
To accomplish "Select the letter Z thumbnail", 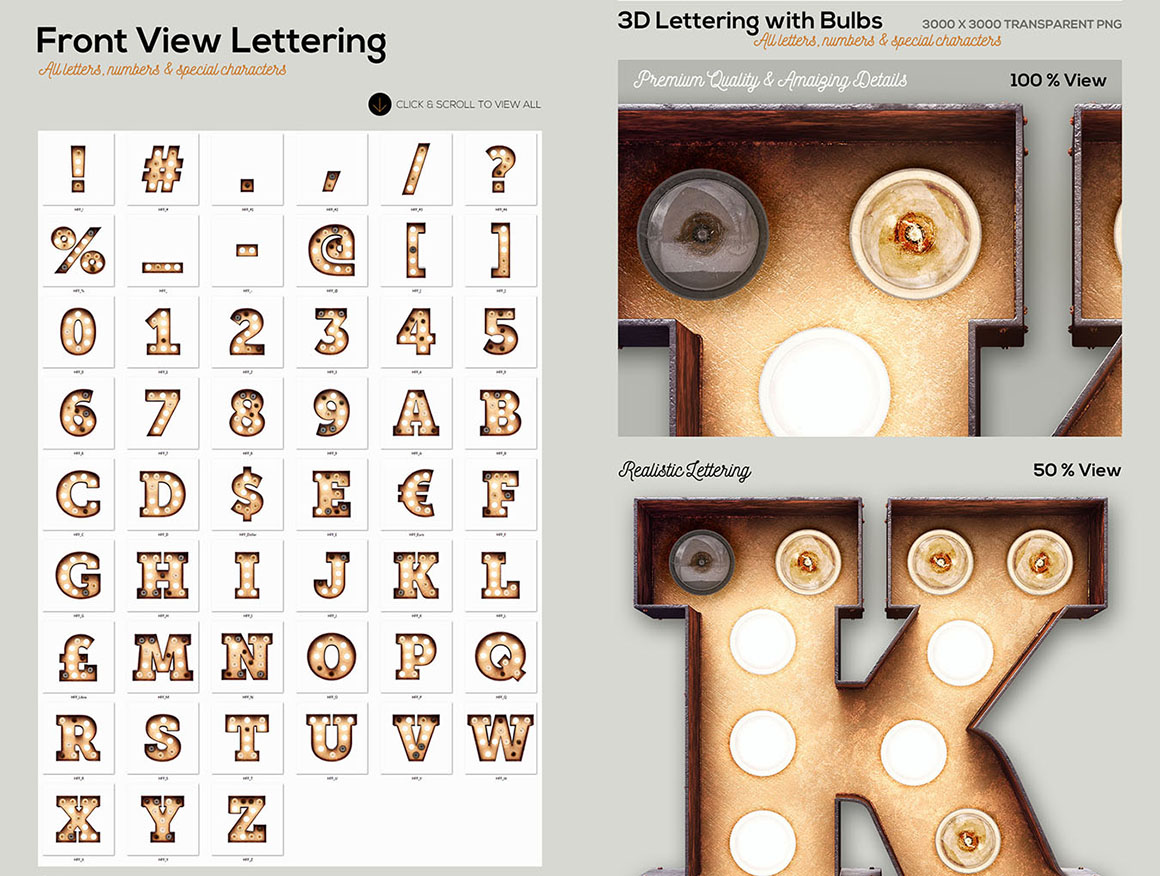I will click(x=247, y=819).
